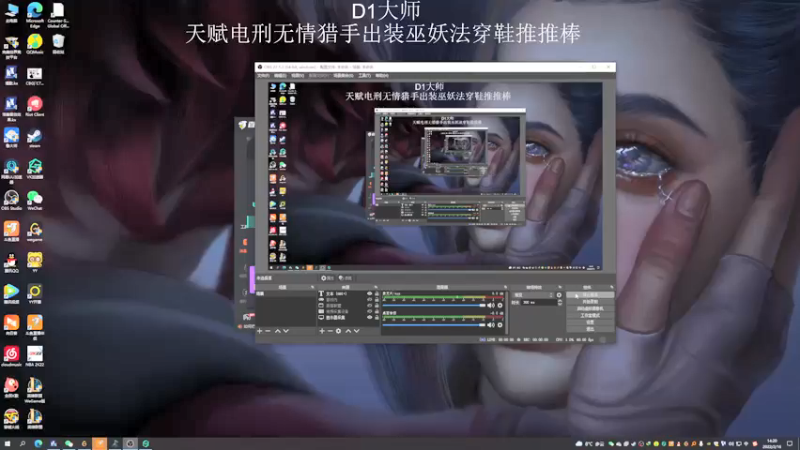The height and width of the screenshot is (450, 800).
Task: Mute the second audio mixer track
Action: click(491, 325)
